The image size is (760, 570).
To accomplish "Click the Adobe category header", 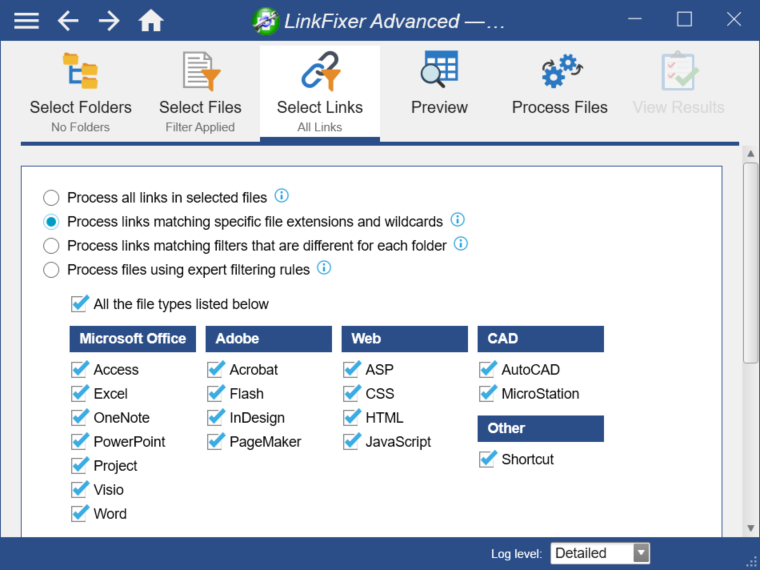I will (x=269, y=339).
